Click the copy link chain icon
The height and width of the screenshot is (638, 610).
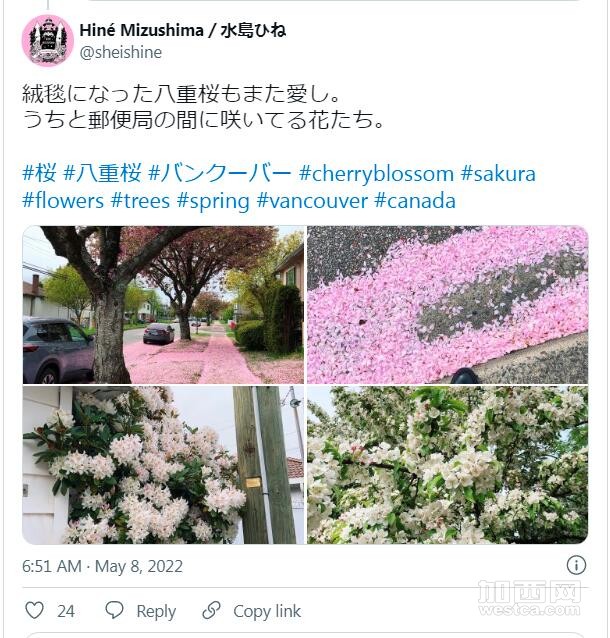212,610
